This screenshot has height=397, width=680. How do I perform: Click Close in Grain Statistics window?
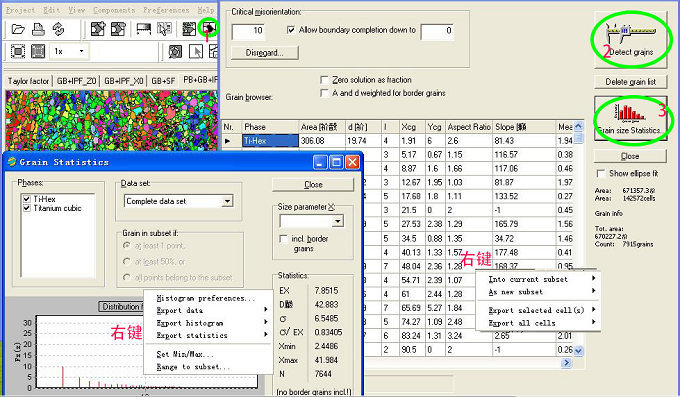click(x=313, y=185)
